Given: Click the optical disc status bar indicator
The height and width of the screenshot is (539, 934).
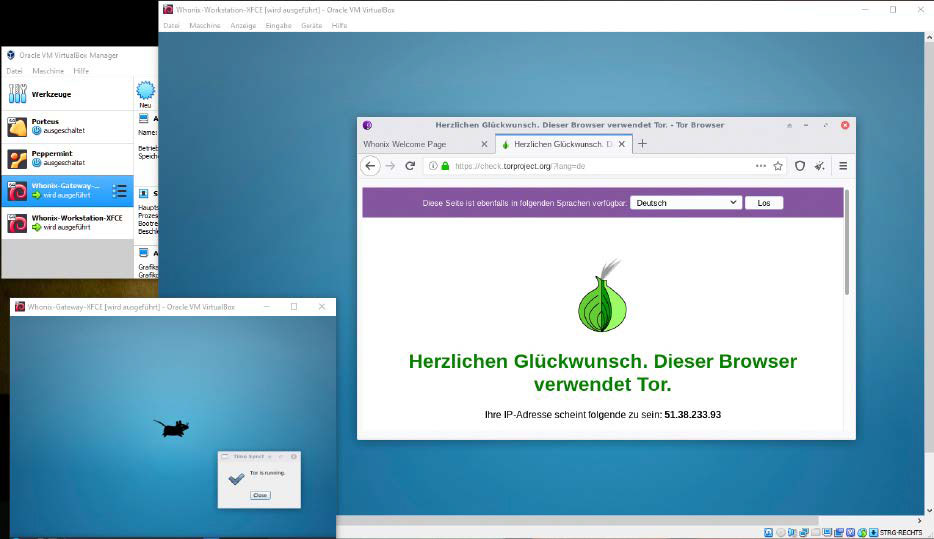Looking at the screenshot, I should [x=780, y=532].
